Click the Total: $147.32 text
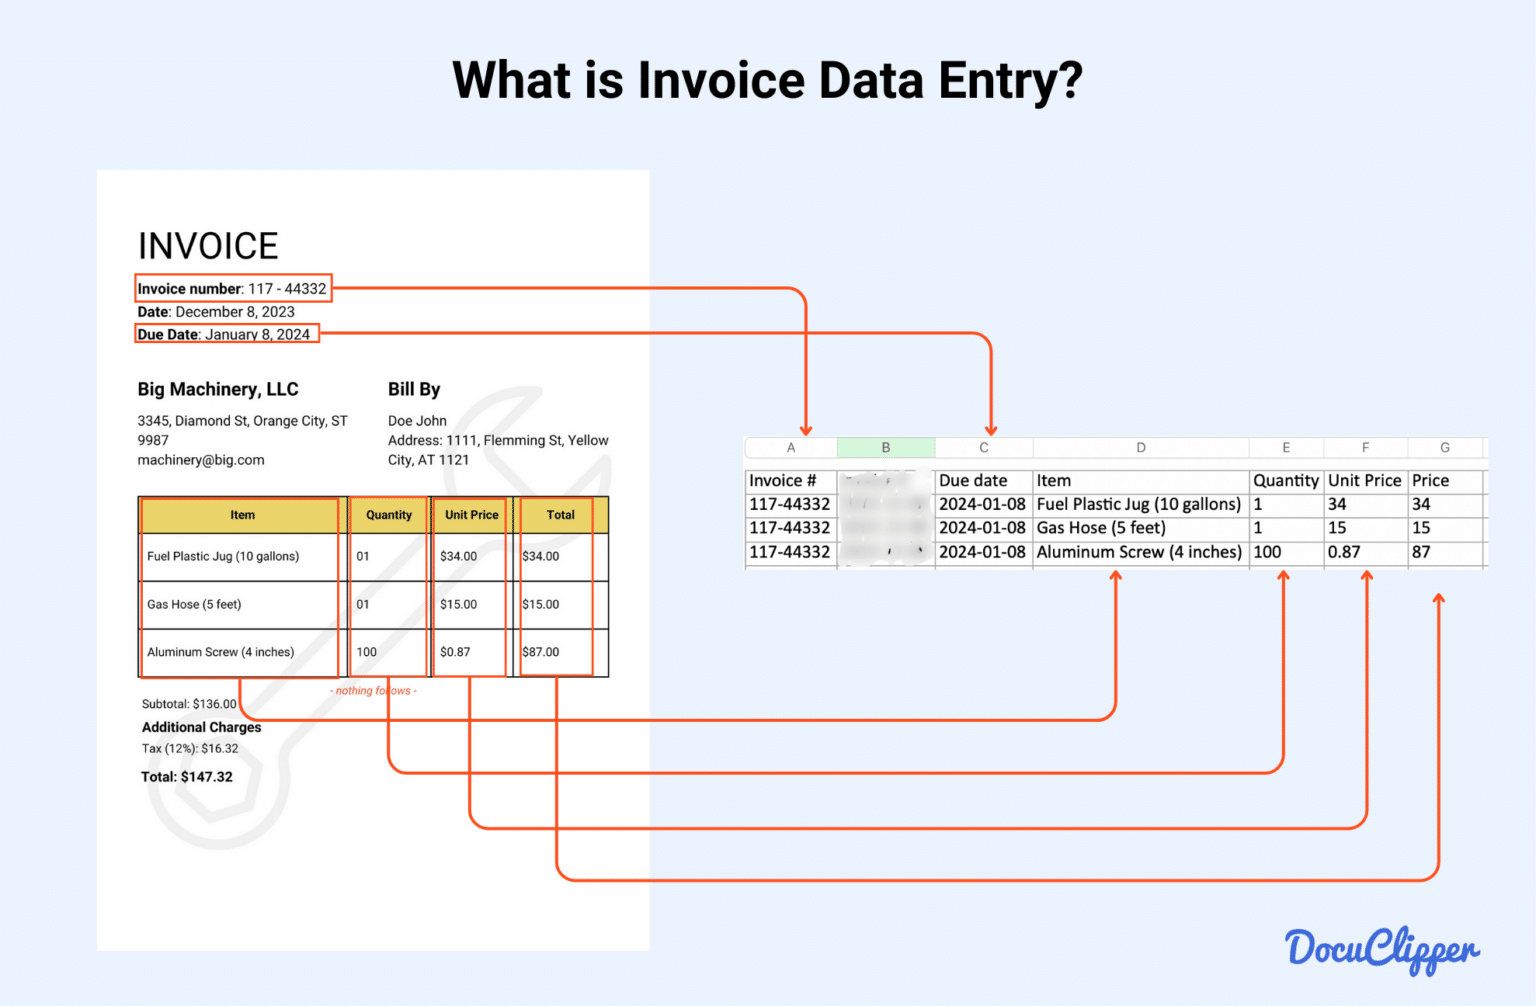The width and height of the screenshot is (1536, 1006). (187, 776)
